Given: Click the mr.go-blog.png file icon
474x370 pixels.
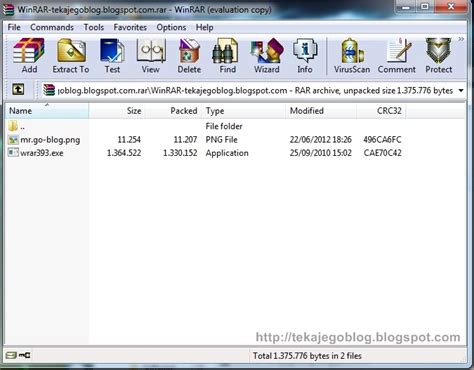Looking at the screenshot, I should pyautogui.click(x=13, y=140).
